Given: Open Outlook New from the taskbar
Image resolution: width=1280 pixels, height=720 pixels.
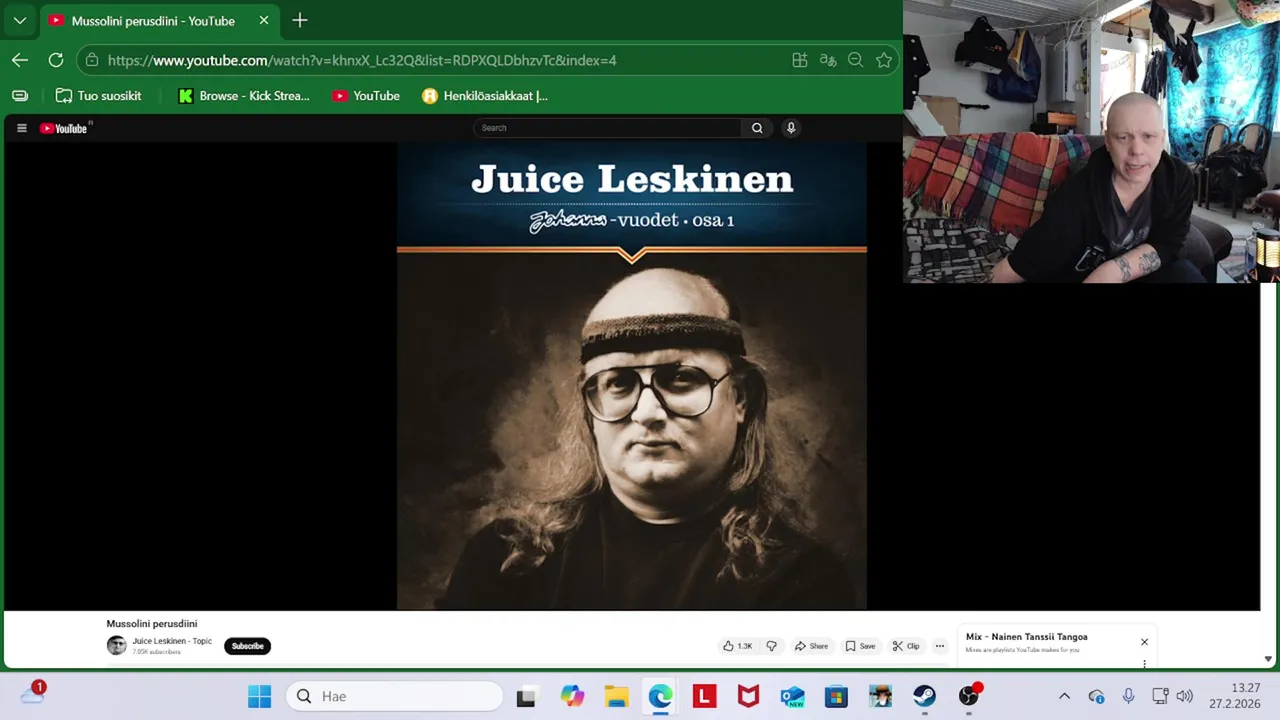Looking at the screenshot, I should (792, 696).
